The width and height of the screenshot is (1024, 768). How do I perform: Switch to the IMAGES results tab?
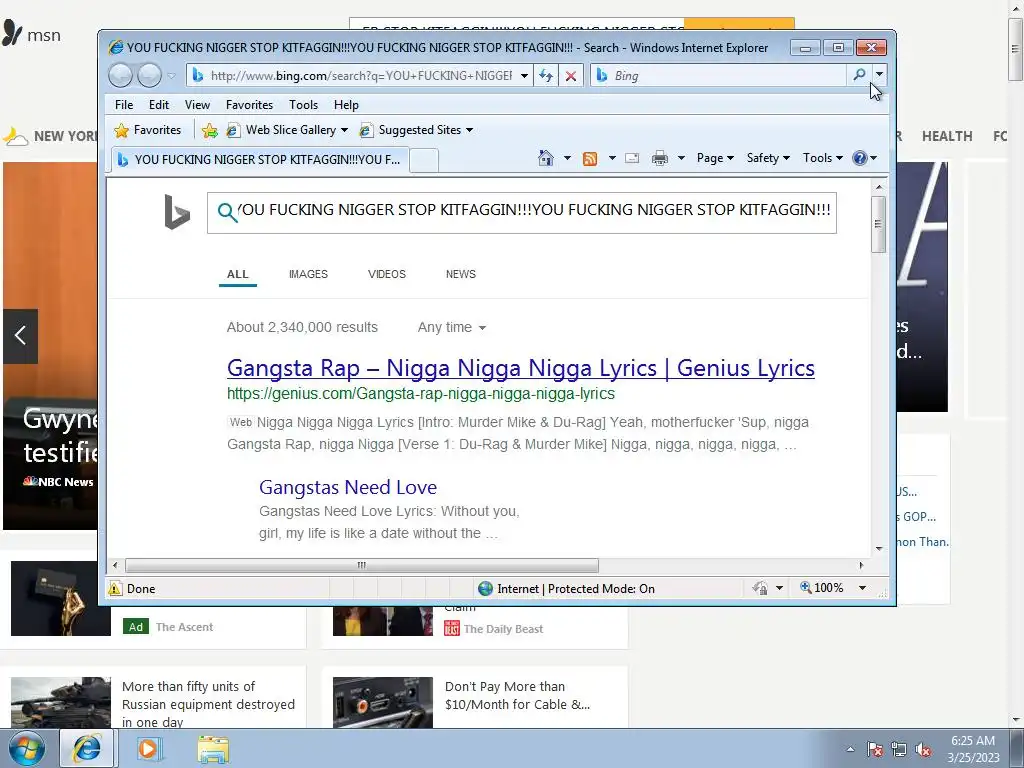[308, 274]
